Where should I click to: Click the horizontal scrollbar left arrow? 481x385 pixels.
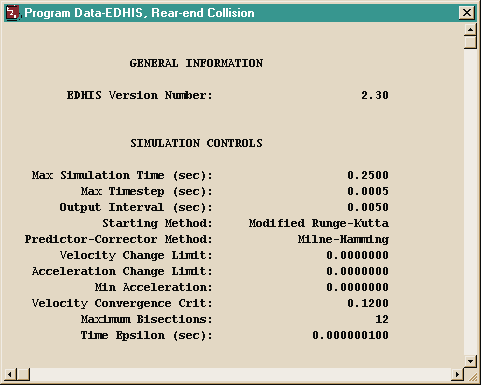10,374
